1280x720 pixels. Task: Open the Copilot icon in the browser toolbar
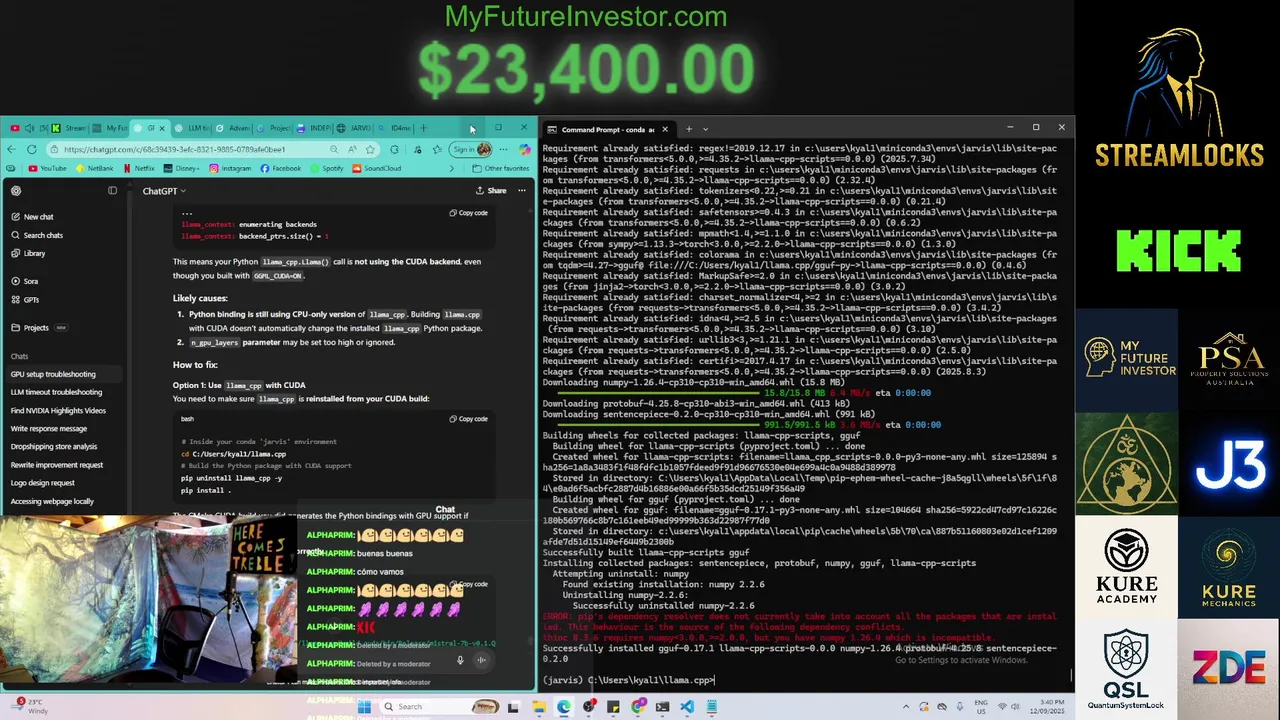[525, 149]
